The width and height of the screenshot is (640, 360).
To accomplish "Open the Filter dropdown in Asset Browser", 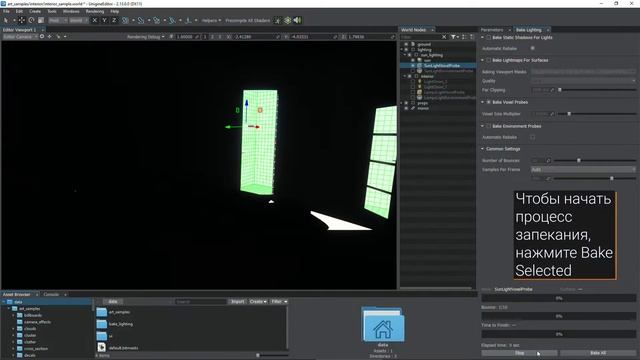I will [x=279, y=301].
